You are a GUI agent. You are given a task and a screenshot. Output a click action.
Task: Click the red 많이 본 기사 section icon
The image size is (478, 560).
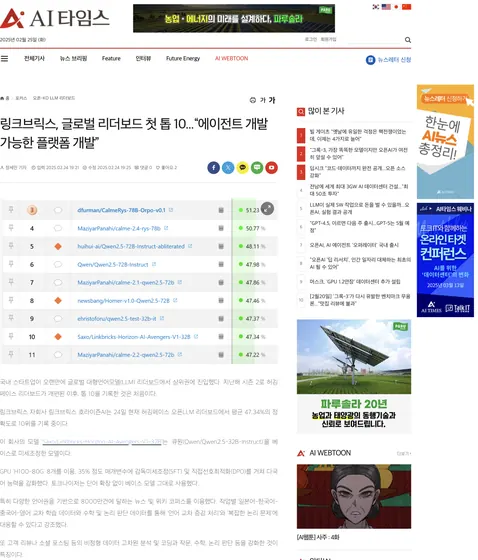(x=301, y=112)
